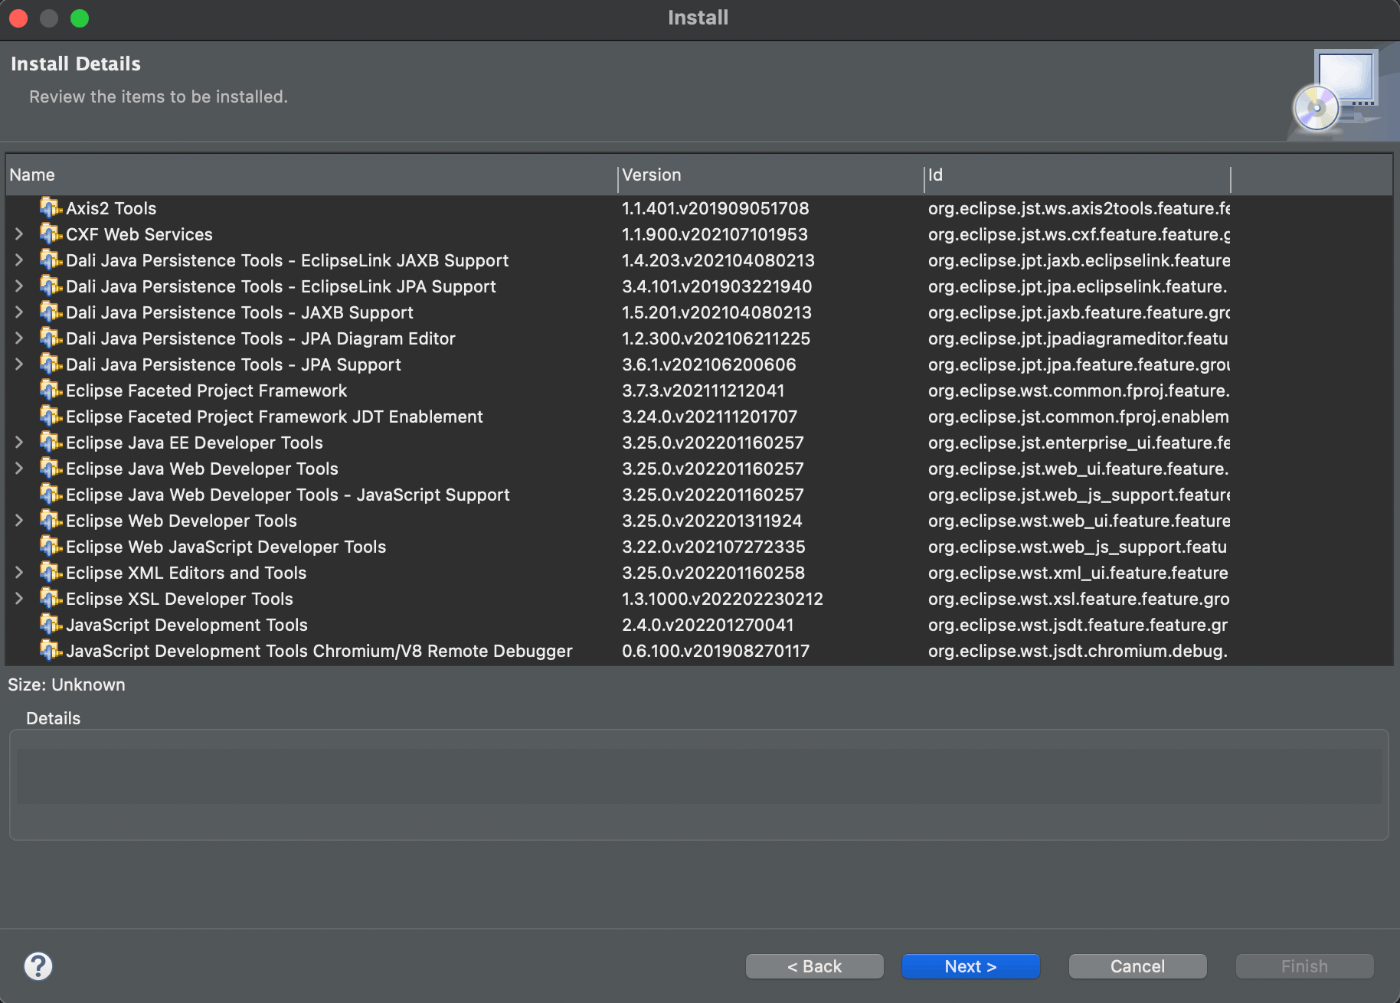Image resolution: width=1400 pixels, height=1003 pixels.
Task: Click version 3.25.0.v202201311924
Action: (x=712, y=520)
